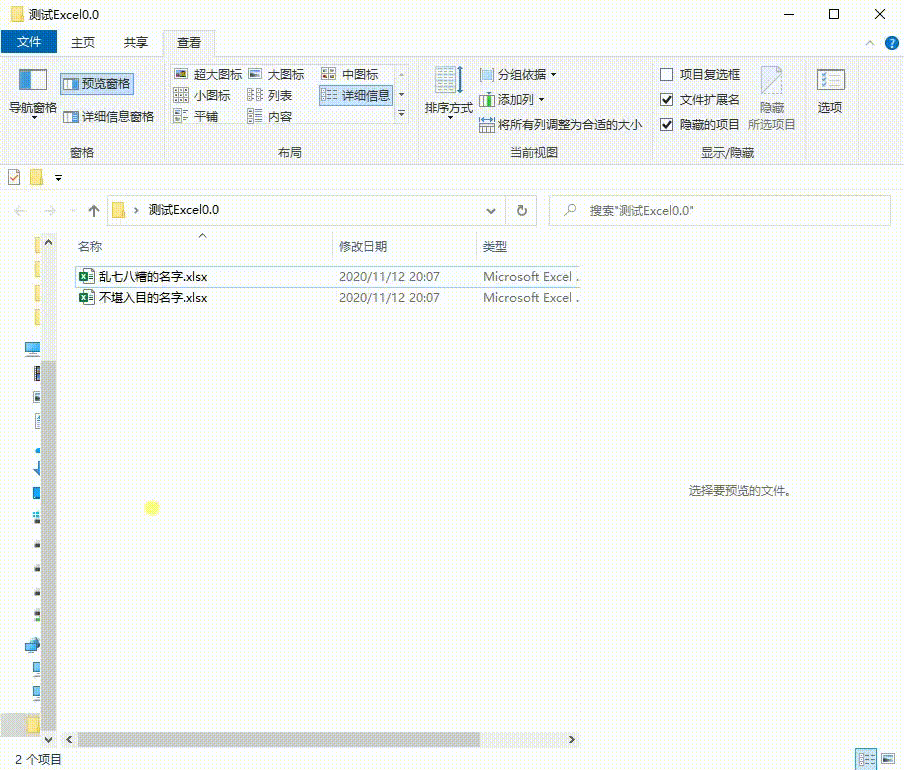Open the help question mark icon
This screenshot has width=904, height=770.
pyautogui.click(x=891, y=43)
